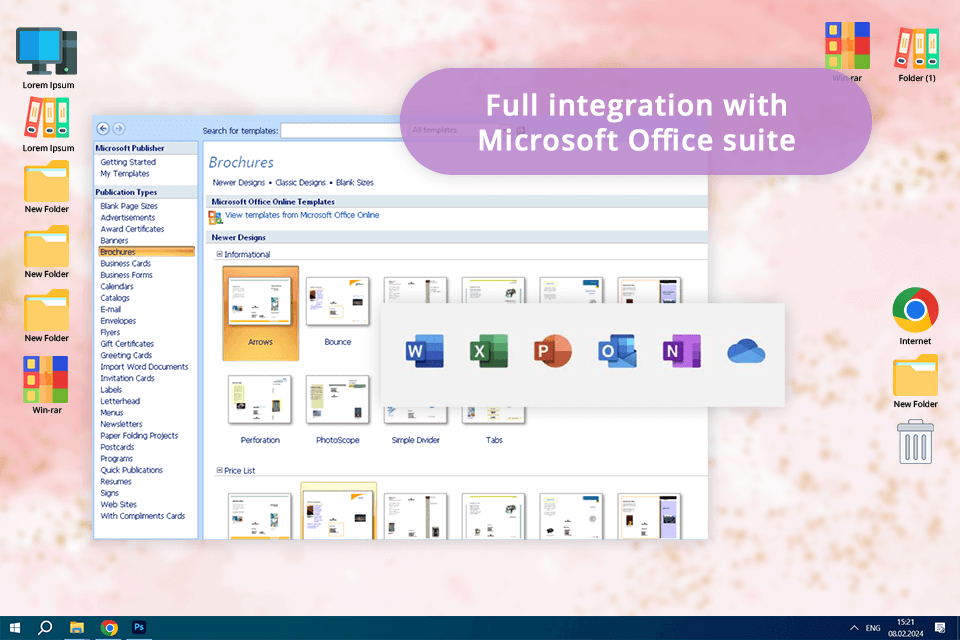Open the New Folder below Internet icon
Viewport: 960px width, 640px height.
tap(915, 375)
